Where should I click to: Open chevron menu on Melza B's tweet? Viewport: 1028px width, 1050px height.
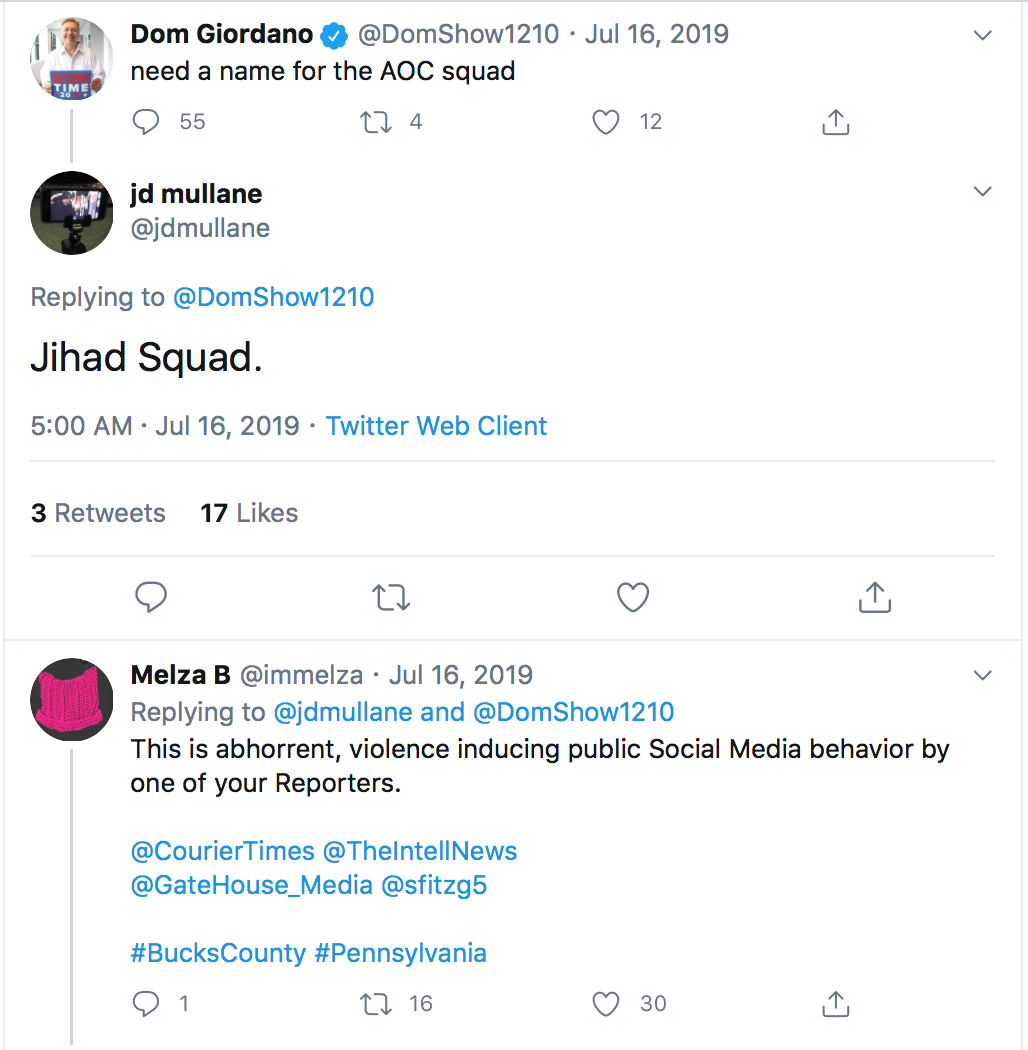983,676
